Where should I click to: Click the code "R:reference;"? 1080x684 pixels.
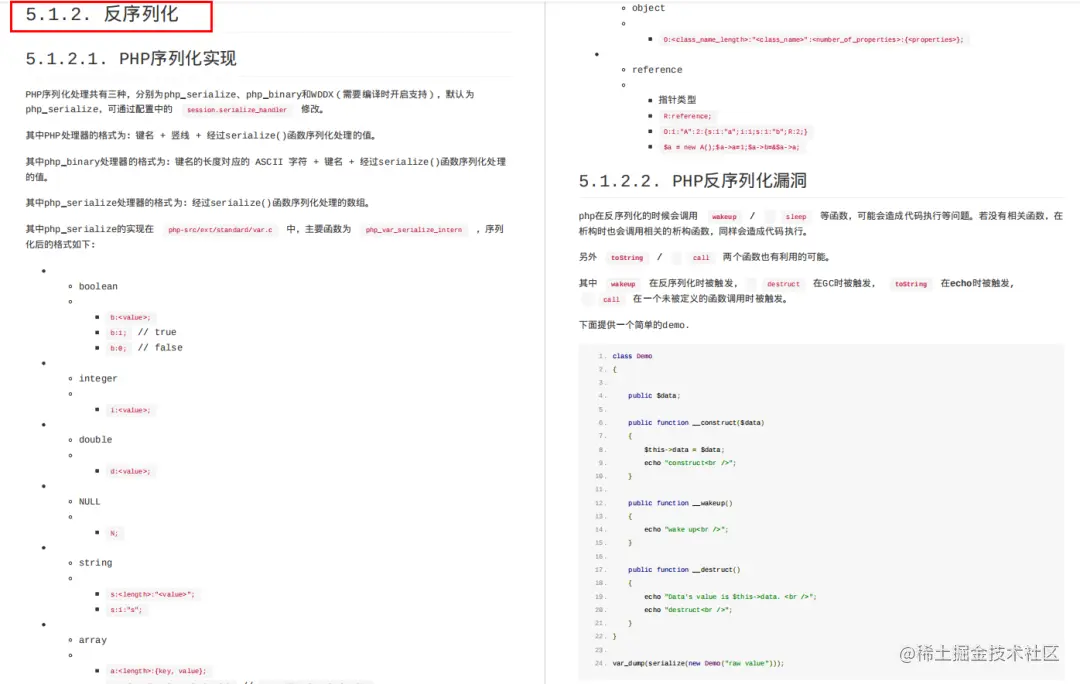point(687,116)
